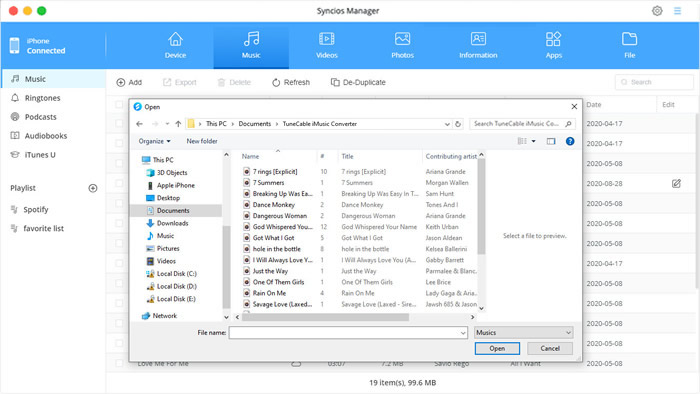Click the Add toolbar button
This screenshot has height=394, width=700.
(129, 82)
